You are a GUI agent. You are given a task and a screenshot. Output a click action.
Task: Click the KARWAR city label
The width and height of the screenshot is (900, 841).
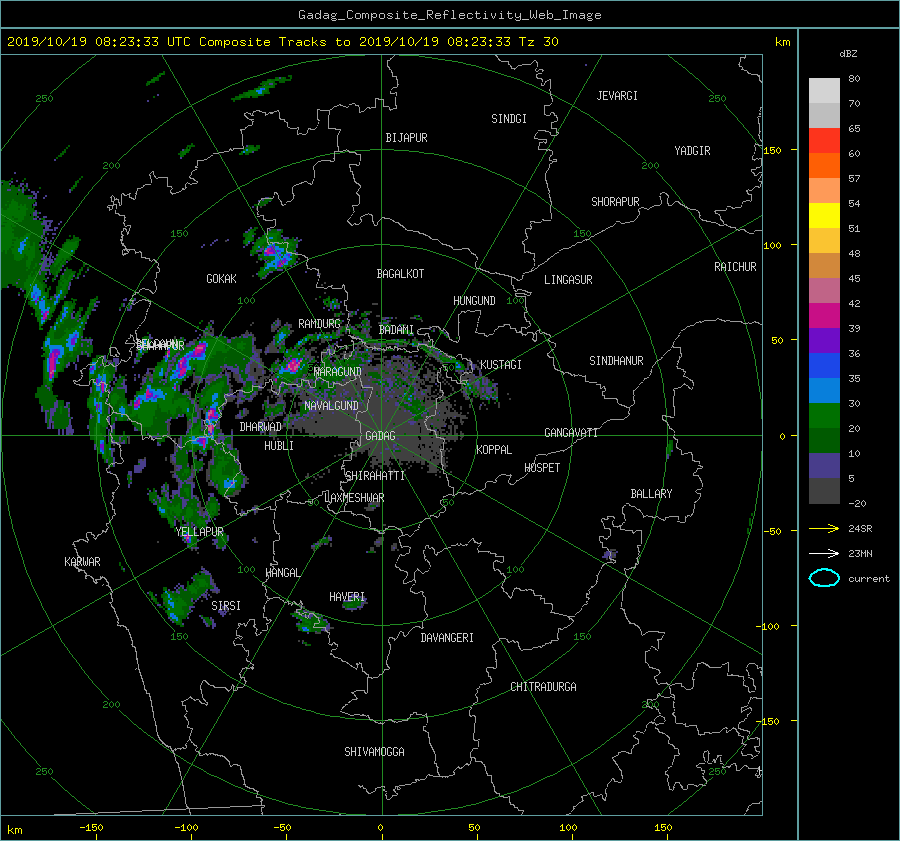tap(82, 562)
